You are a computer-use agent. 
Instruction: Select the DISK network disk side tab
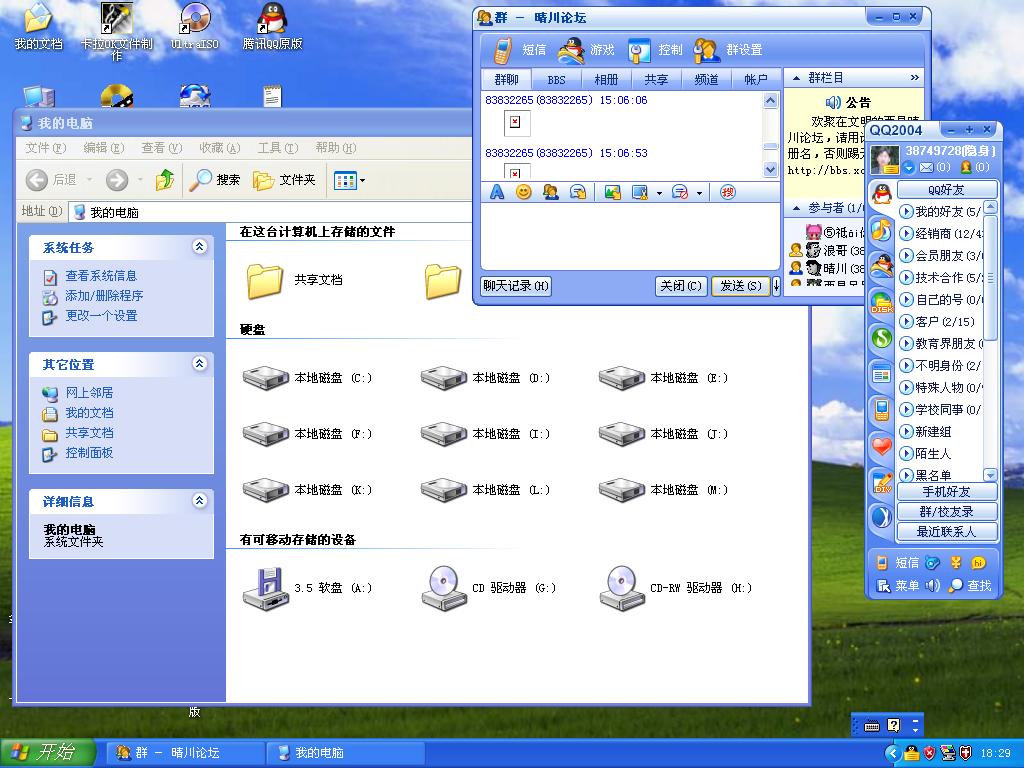click(882, 302)
